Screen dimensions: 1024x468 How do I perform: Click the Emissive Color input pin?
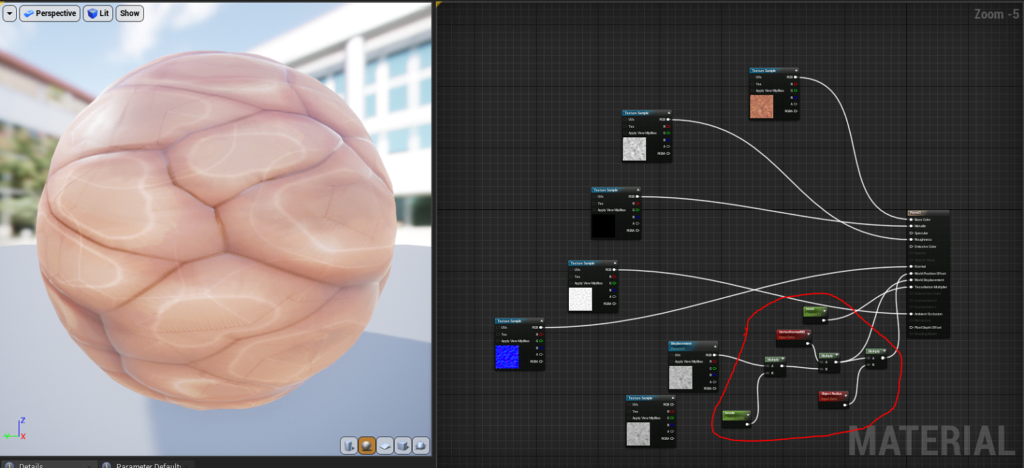pos(912,247)
